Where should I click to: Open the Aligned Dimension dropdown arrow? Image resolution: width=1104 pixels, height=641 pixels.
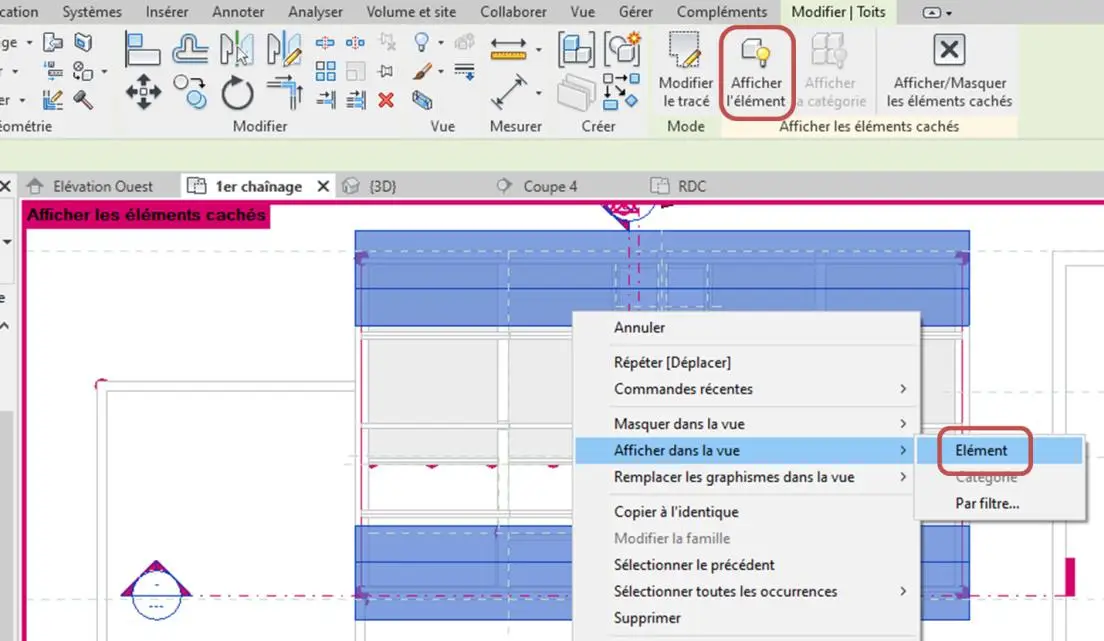(539, 92)
